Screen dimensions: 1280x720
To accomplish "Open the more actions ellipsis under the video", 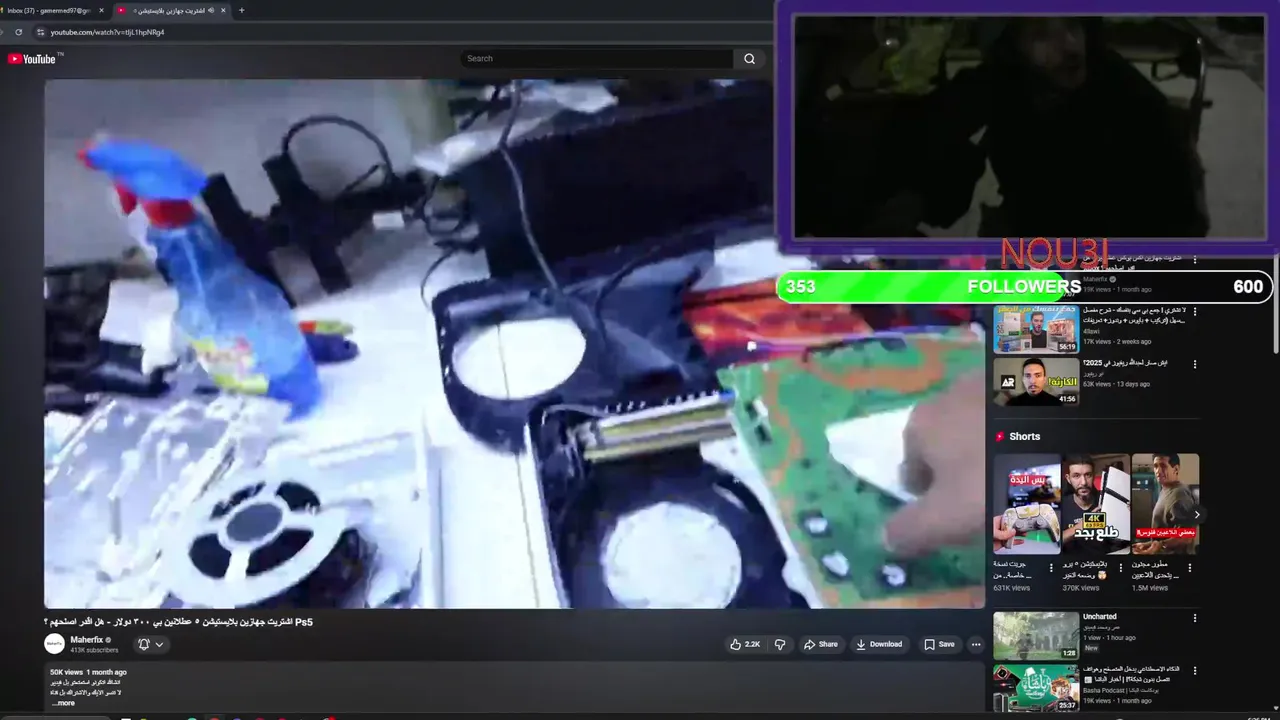I will [x=976, y=644].
